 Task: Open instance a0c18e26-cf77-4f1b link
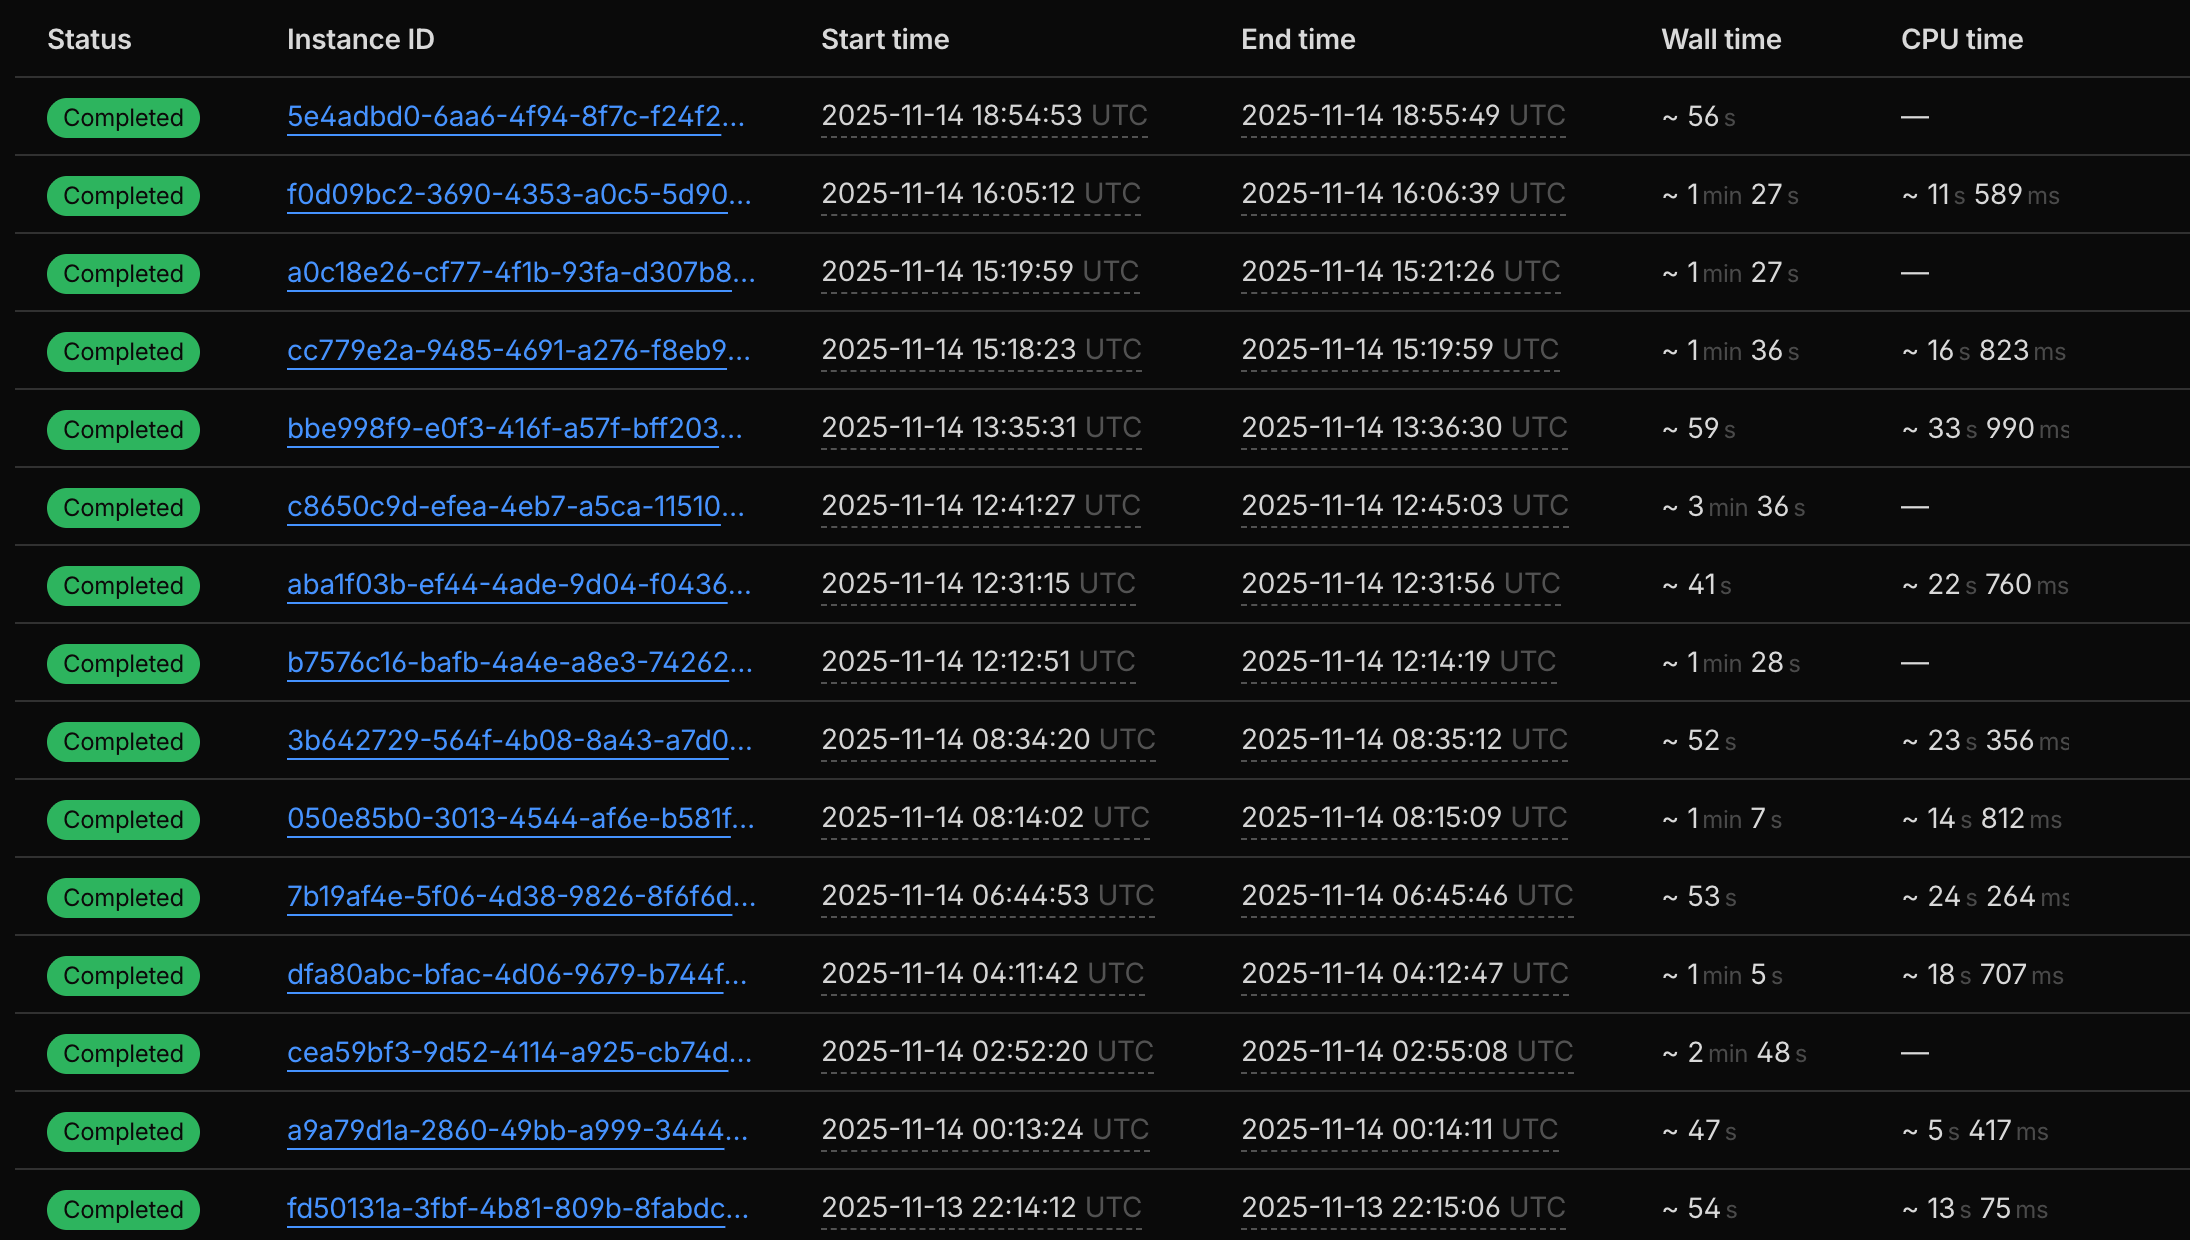click(520, 273)
